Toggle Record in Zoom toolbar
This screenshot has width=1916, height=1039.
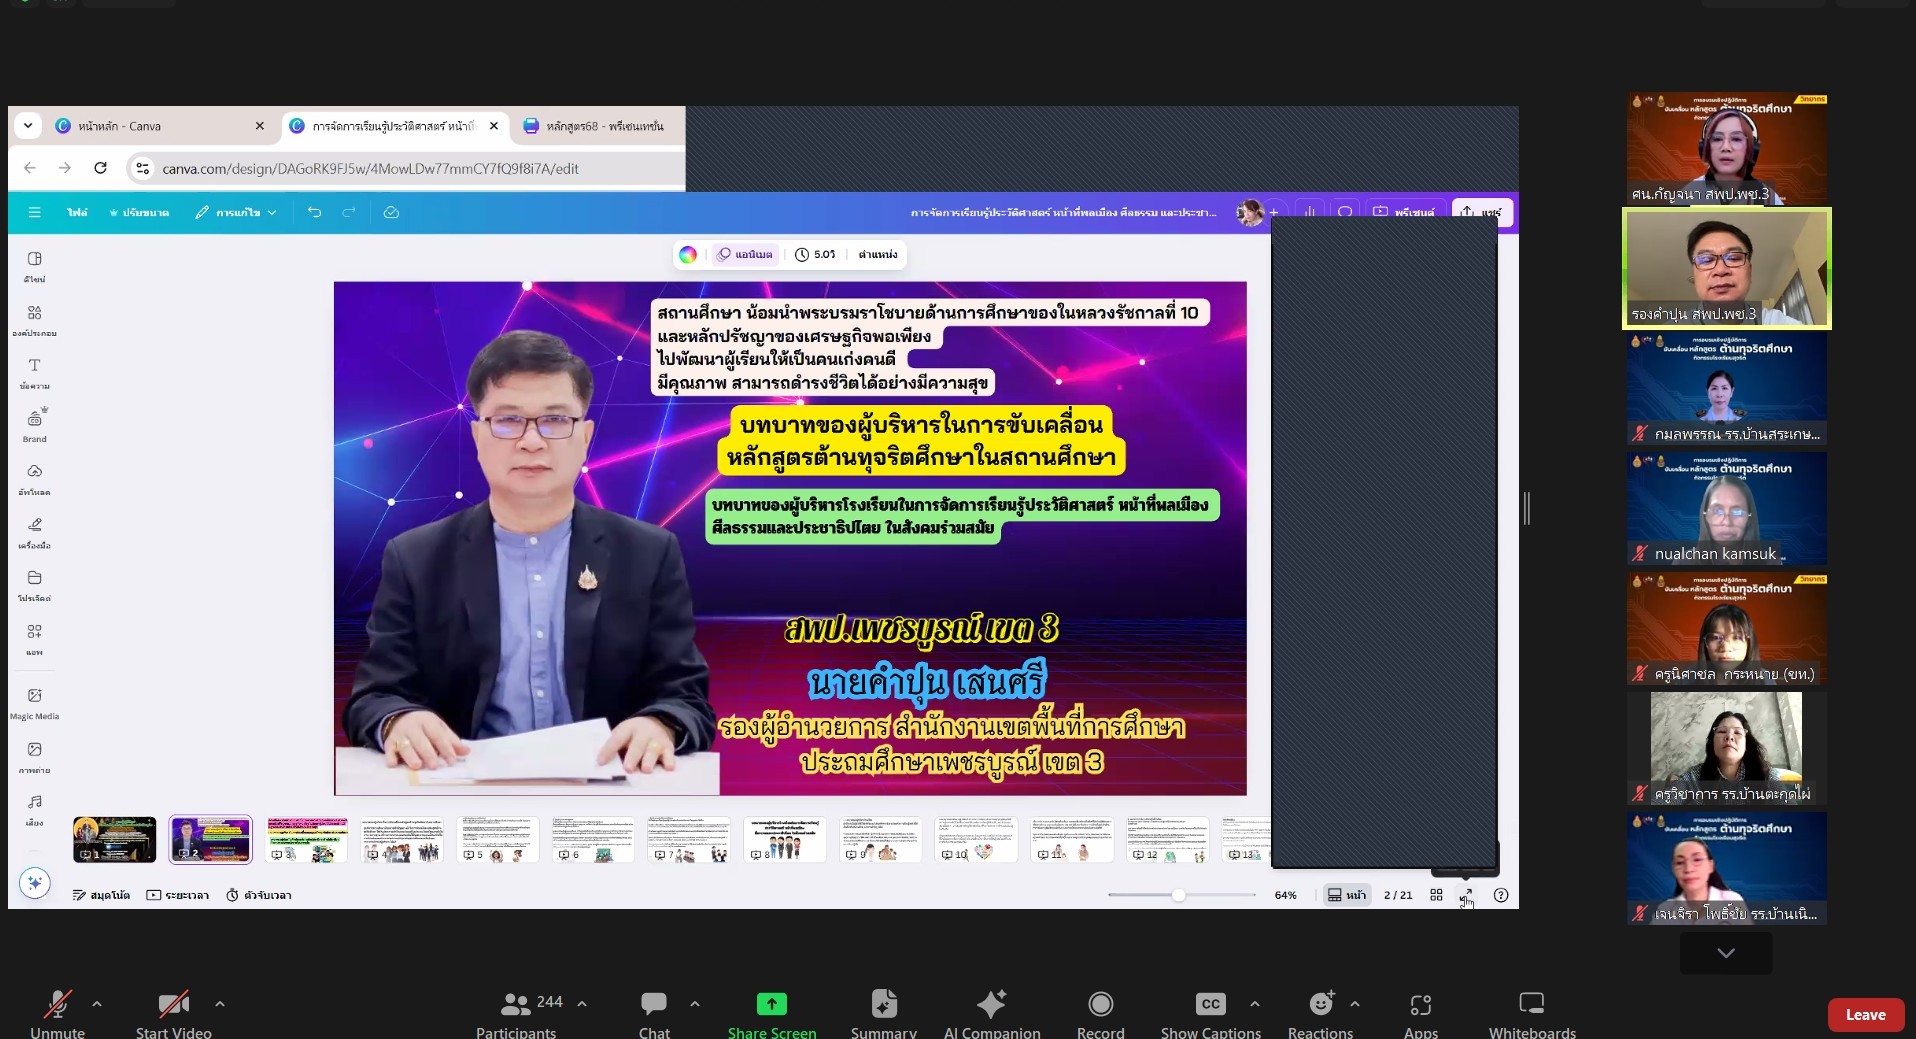click(1100, 1013)
